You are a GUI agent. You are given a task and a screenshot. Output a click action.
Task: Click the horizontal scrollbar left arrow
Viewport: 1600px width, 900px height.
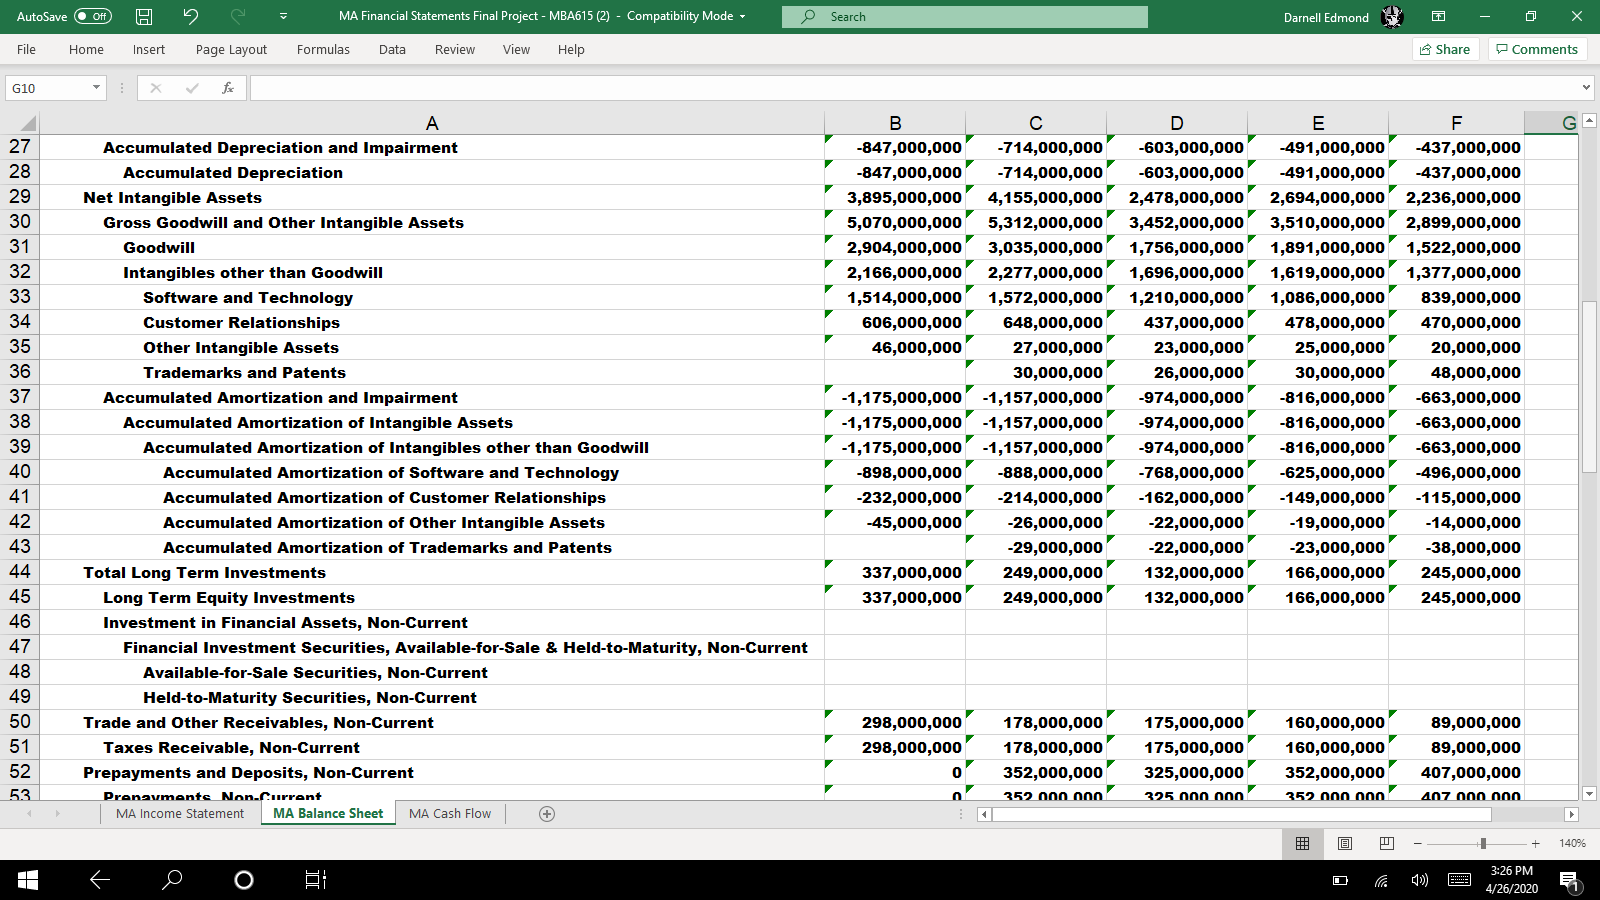click(984, 815)
